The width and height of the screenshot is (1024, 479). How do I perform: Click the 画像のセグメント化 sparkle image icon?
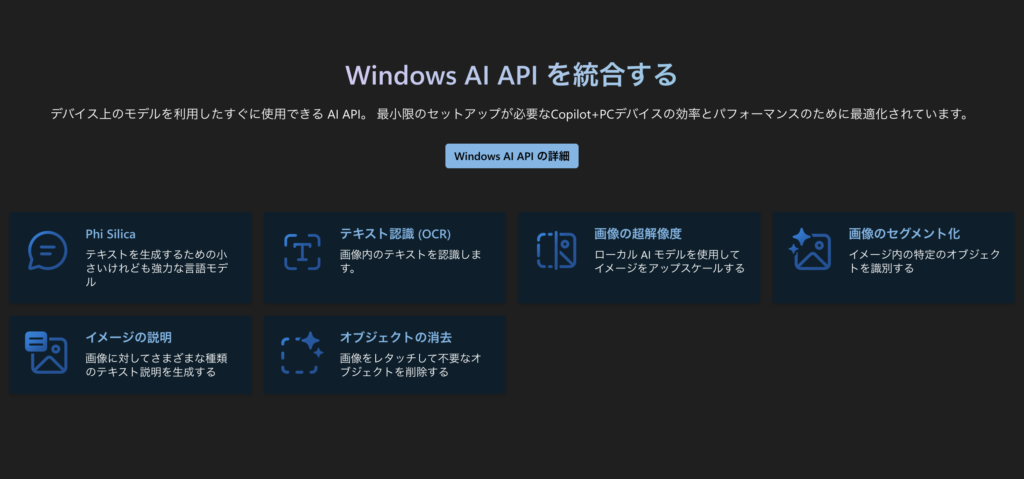click(810, 250)
